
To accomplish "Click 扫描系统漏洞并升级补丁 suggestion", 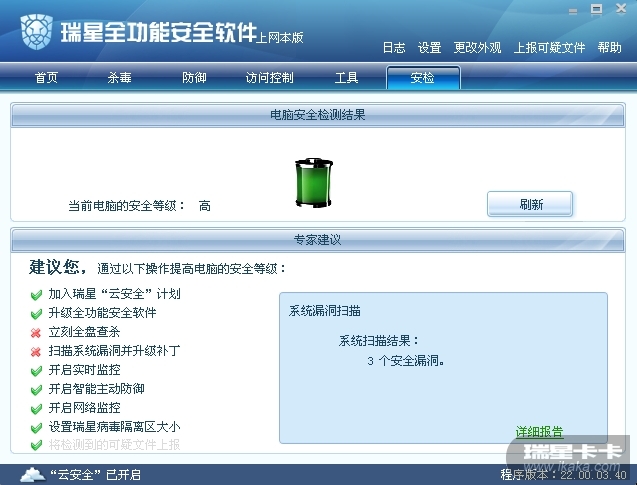I will (x=114, y=350).
